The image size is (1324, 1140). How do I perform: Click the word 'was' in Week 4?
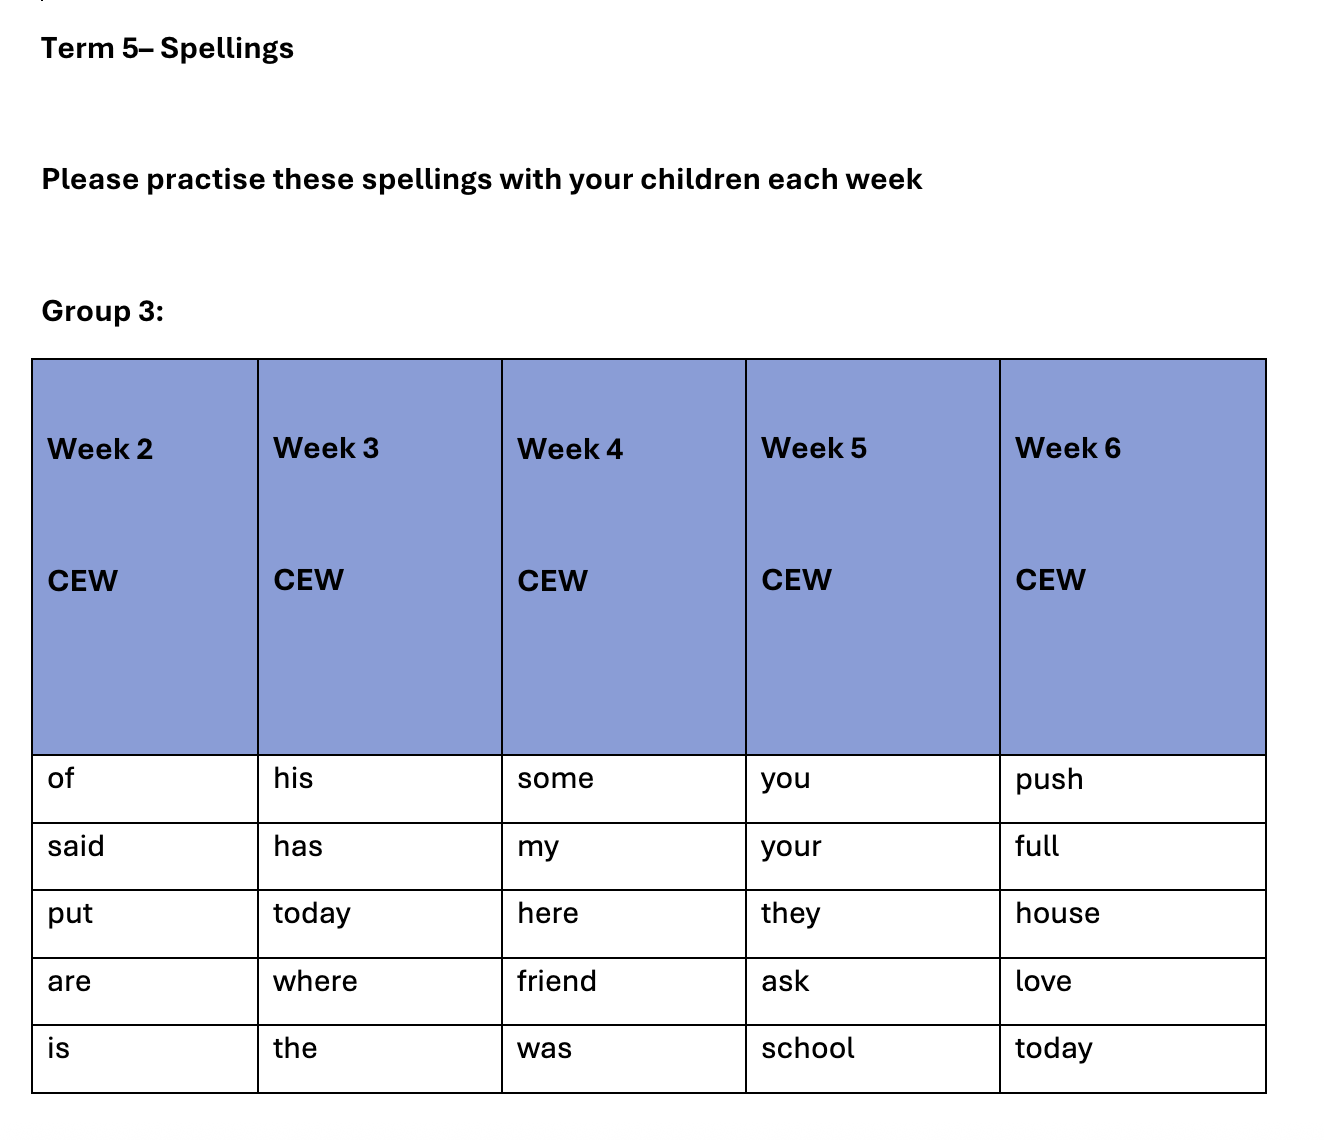(x=544, y=1048)
